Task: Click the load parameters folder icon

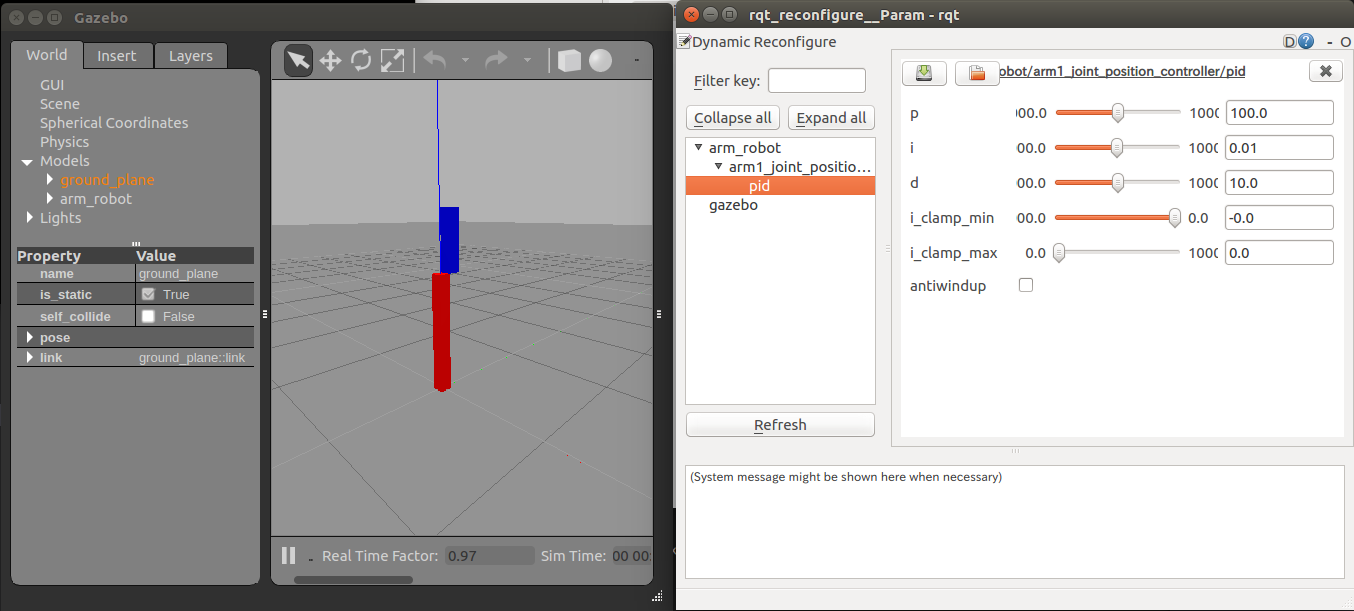Action: 976,72
